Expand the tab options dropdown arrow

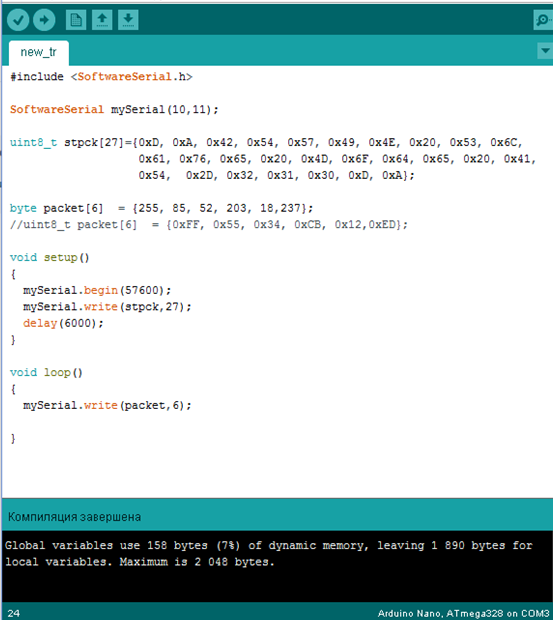[545, 51]
